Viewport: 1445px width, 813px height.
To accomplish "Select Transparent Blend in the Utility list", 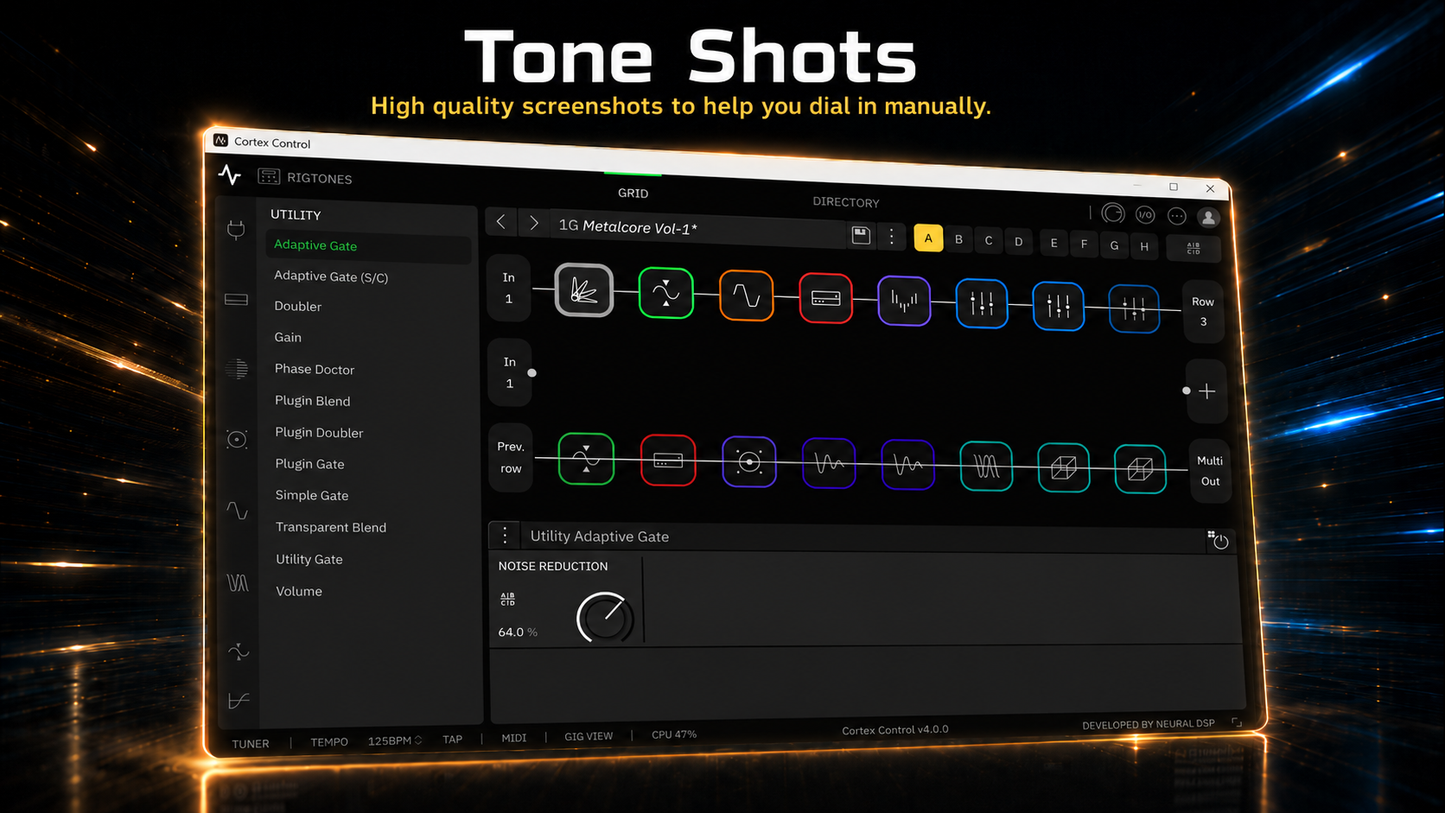I will point(331,527).
